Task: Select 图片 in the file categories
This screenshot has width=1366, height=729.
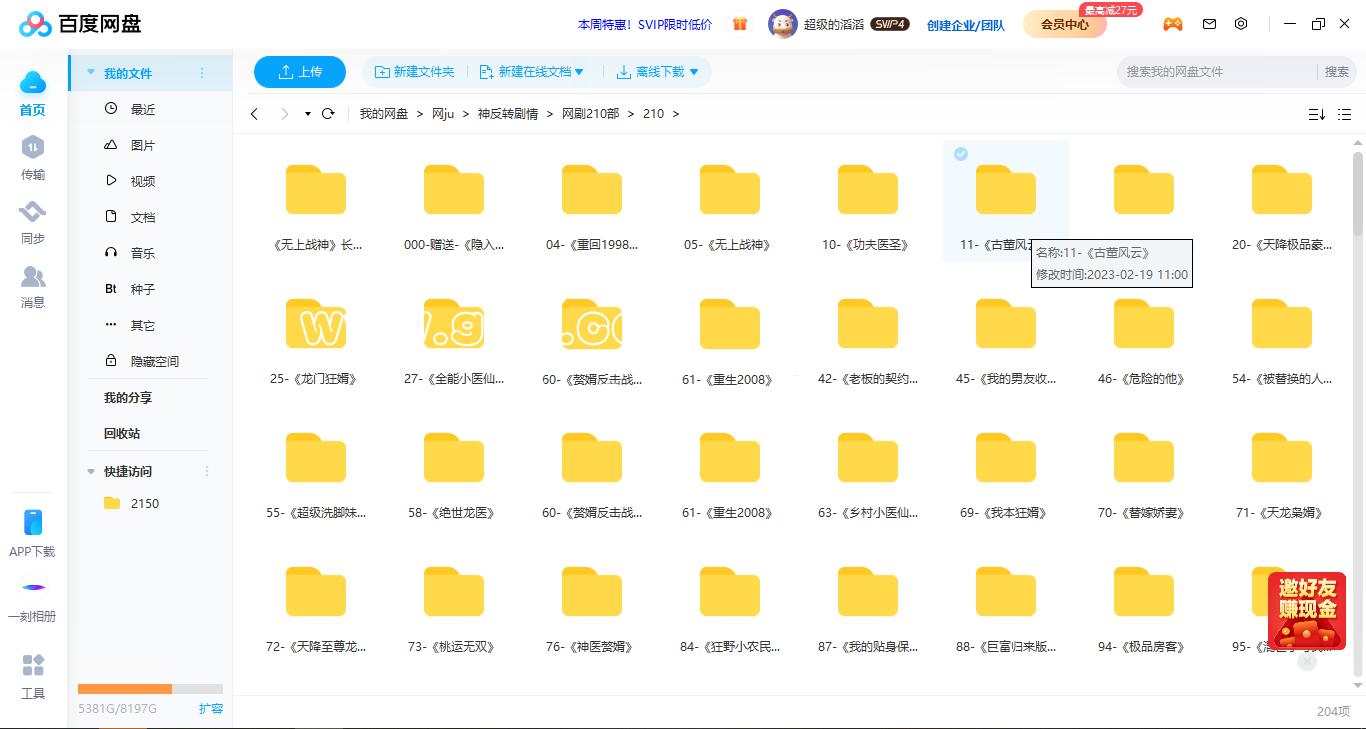Action: coord(143,145)
